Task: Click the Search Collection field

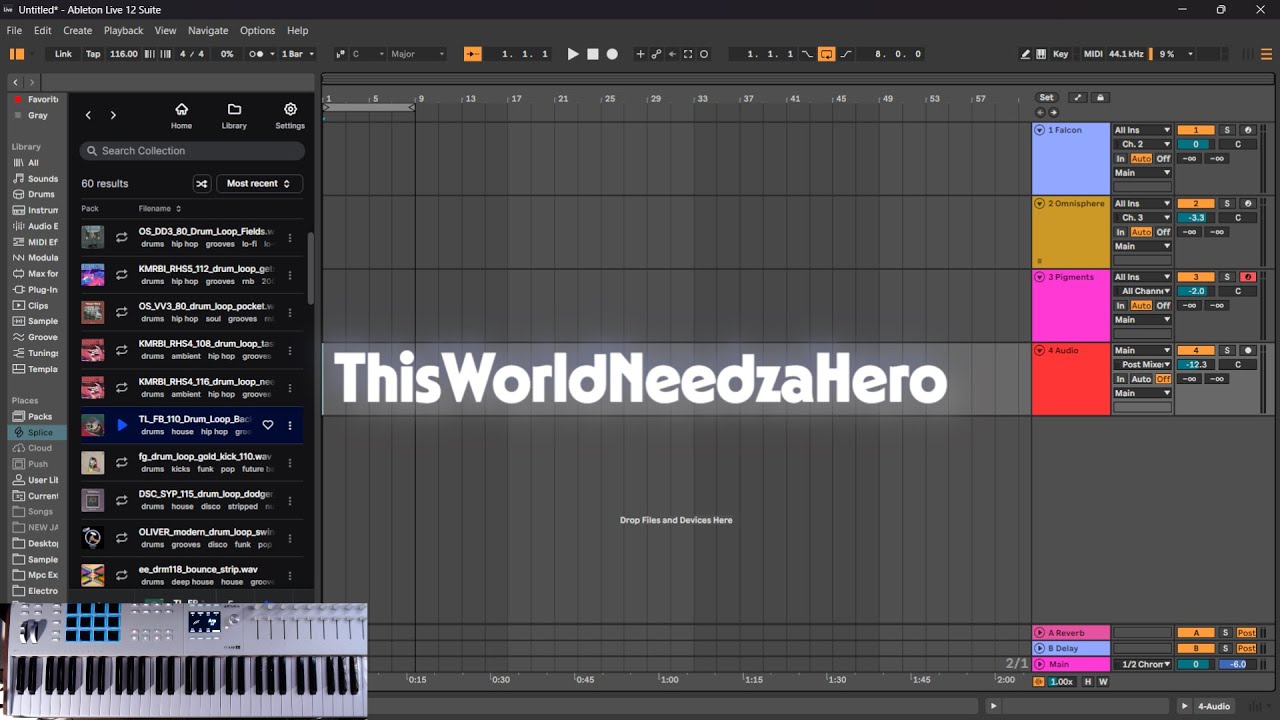Action: point(192,151)
